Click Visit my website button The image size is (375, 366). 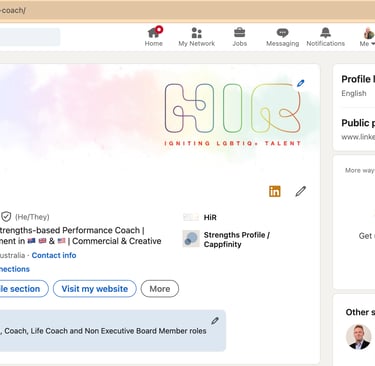click(95, 289)
